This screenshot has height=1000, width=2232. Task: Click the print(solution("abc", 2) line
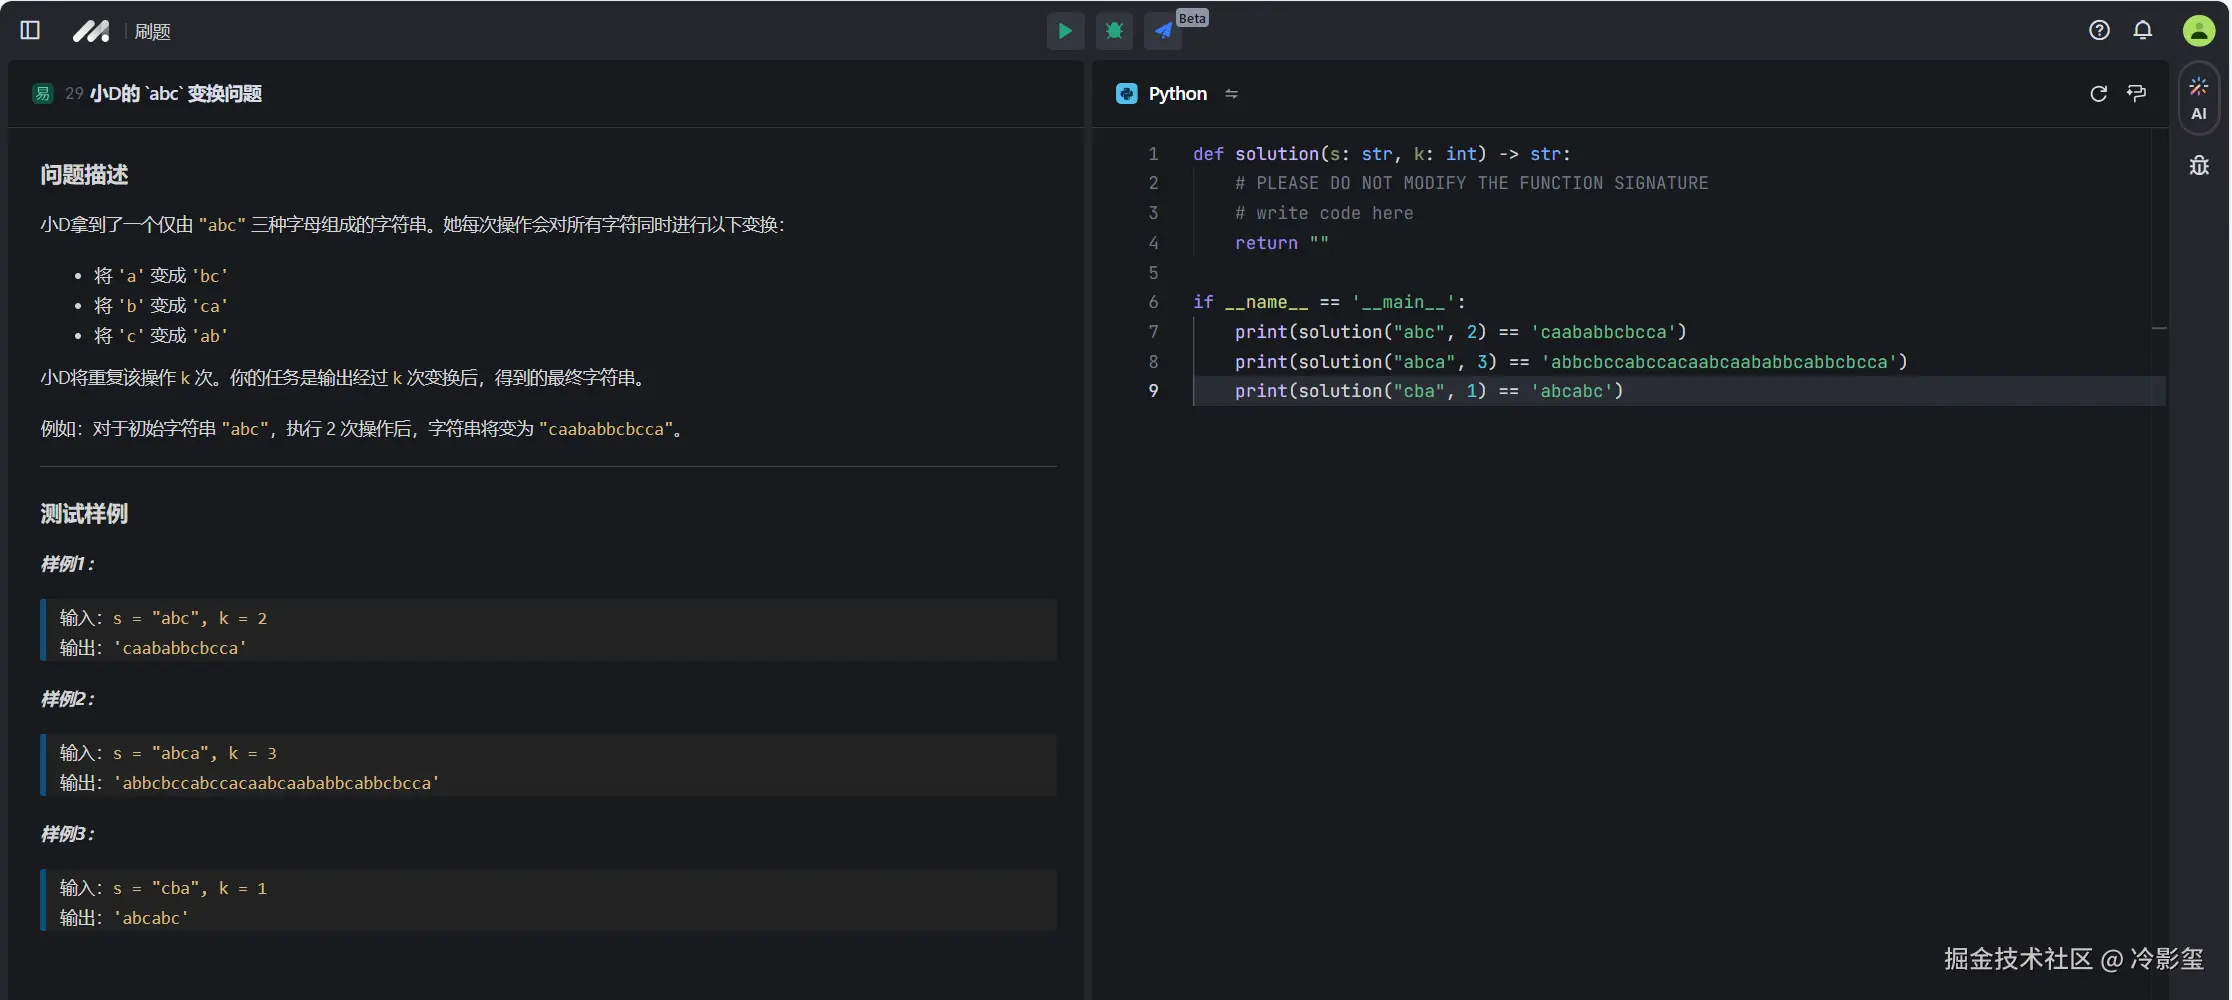click(1460, 332)
